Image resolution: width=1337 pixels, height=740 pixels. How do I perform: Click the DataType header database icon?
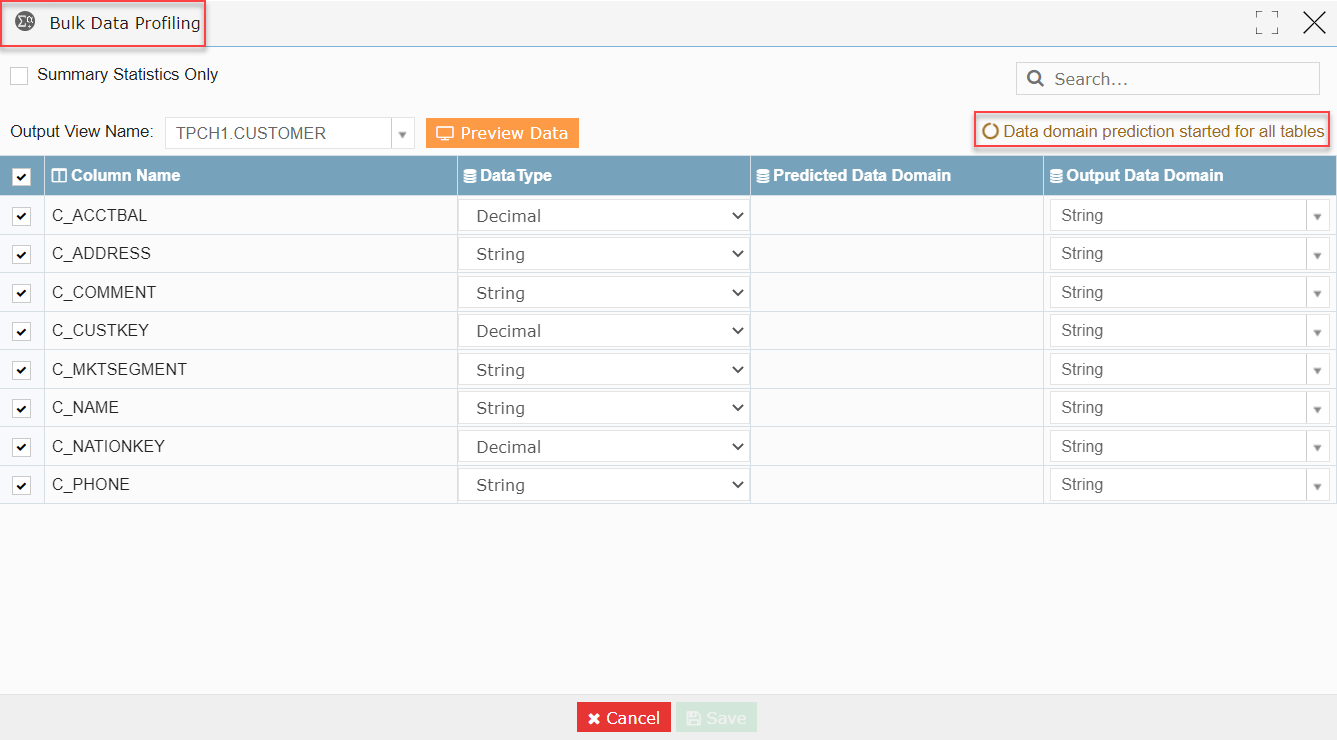(470, 176)
